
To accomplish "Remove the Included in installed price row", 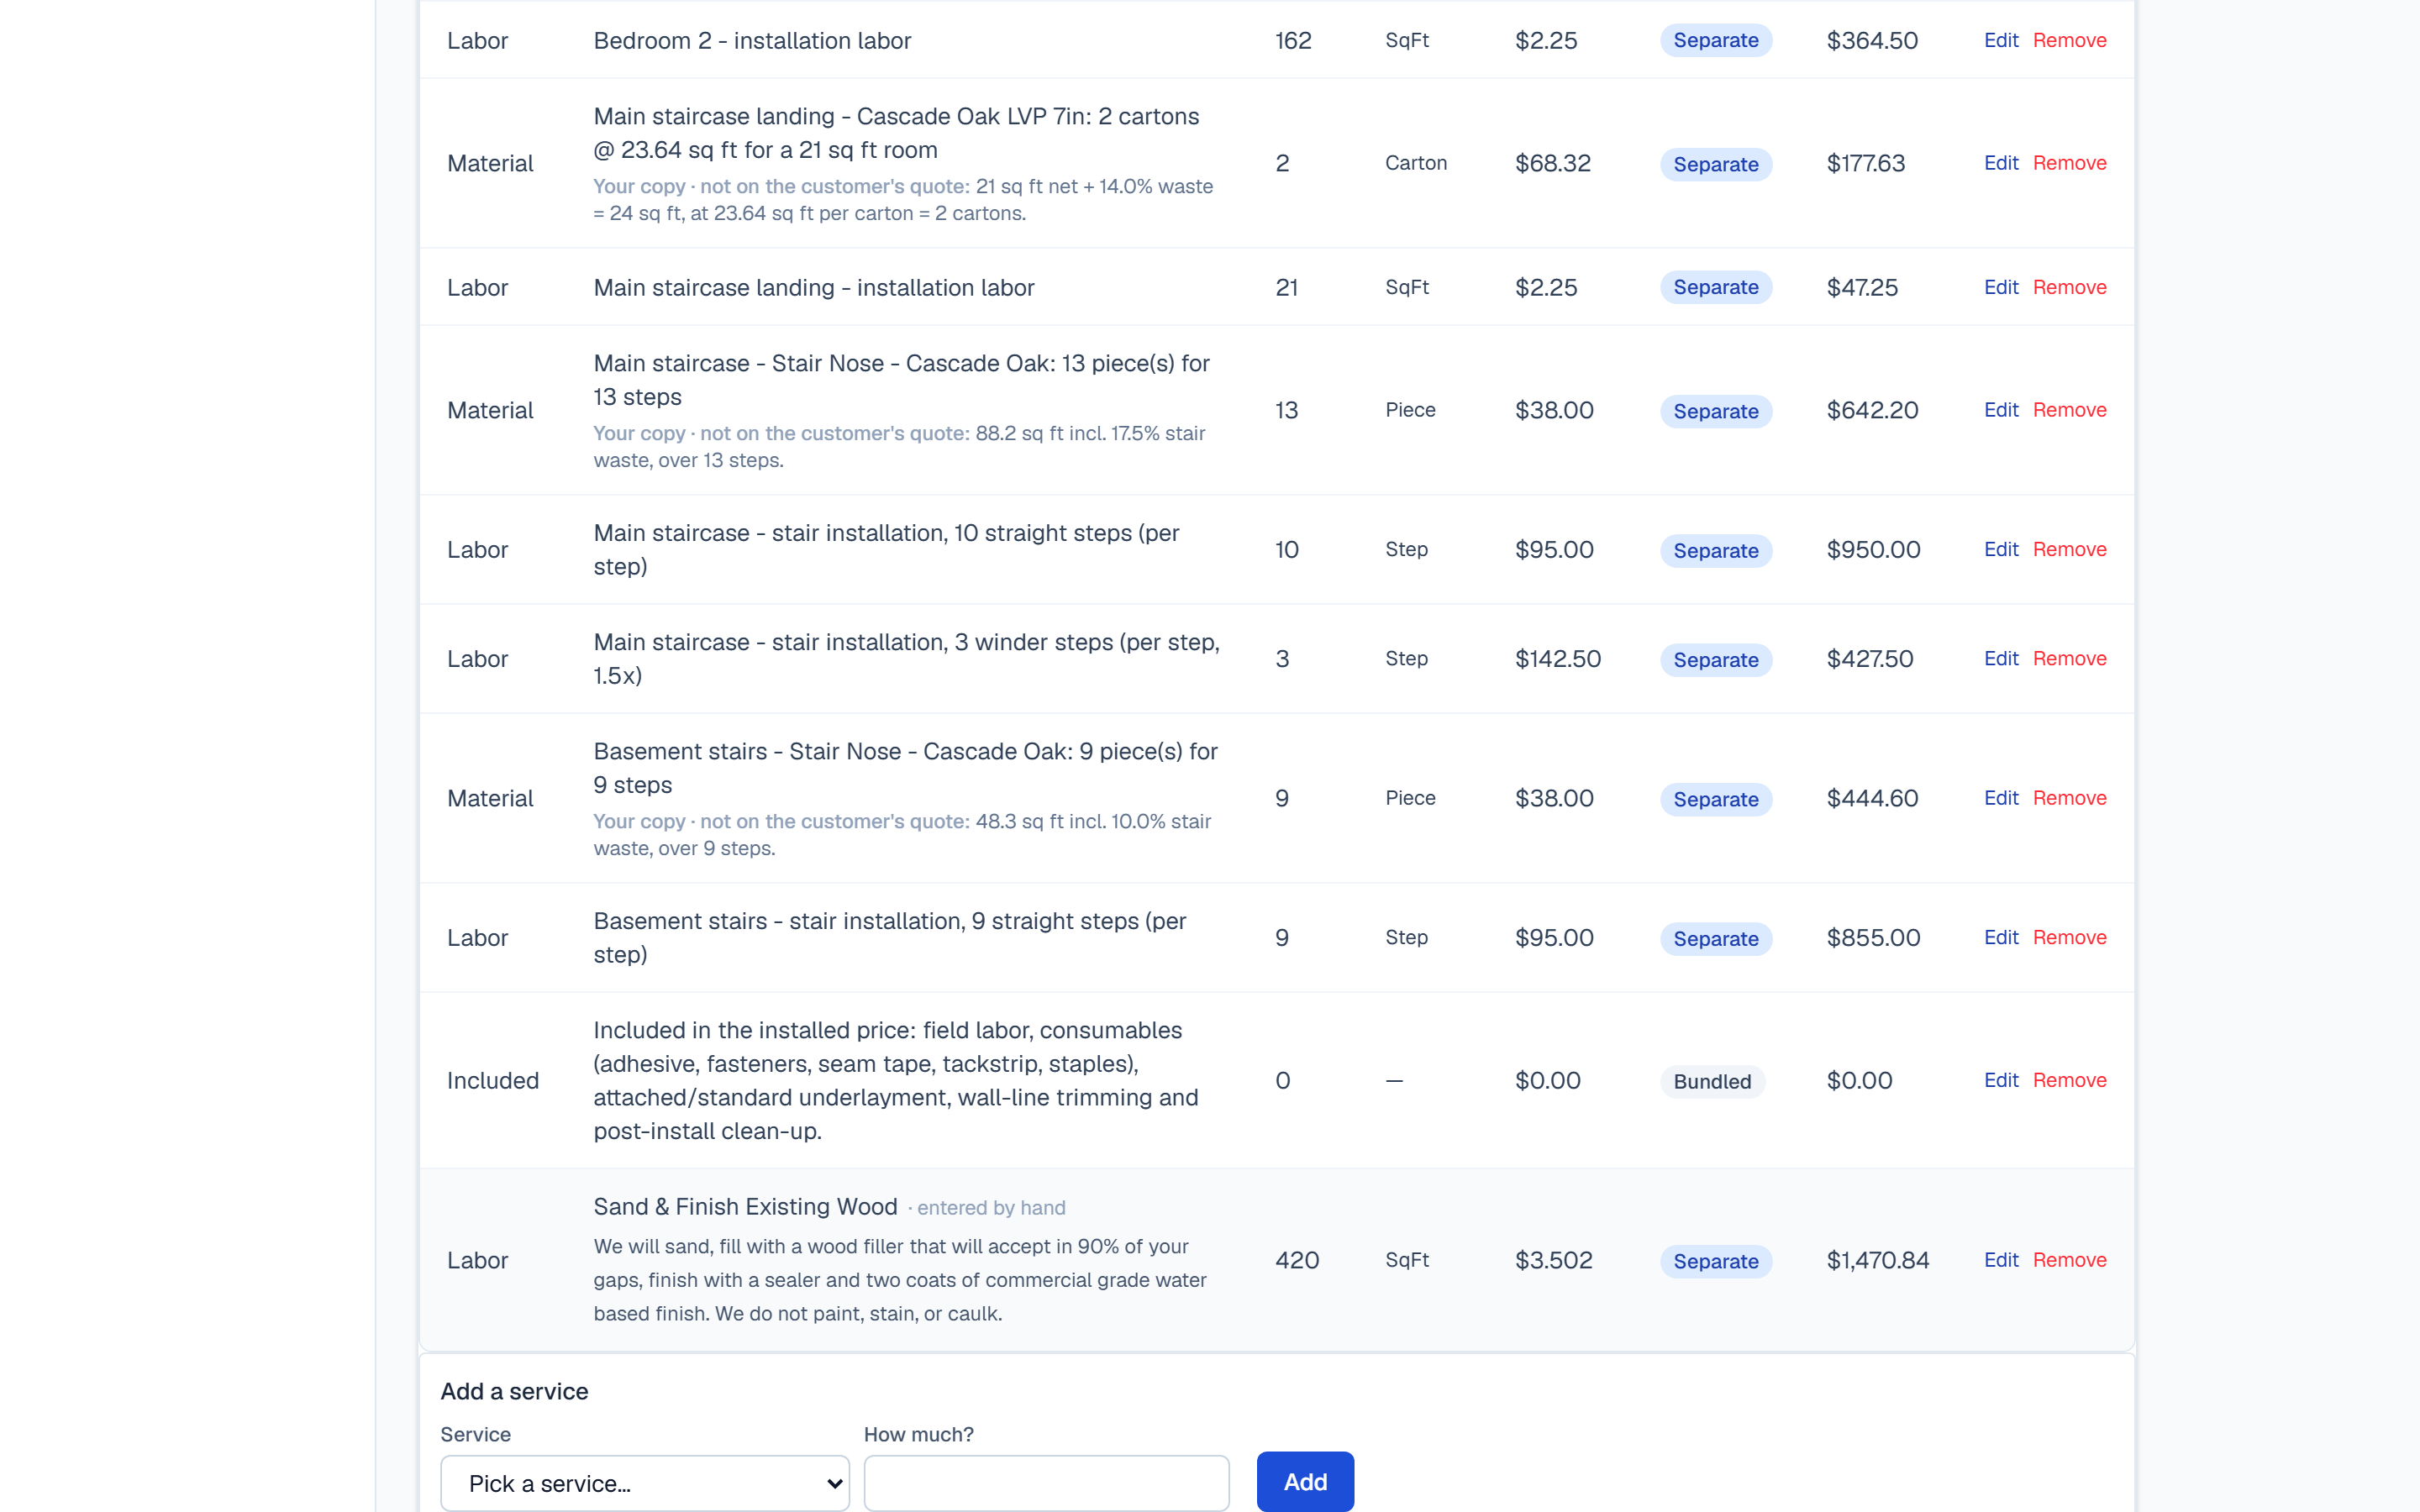I will click(2069, 1081).
